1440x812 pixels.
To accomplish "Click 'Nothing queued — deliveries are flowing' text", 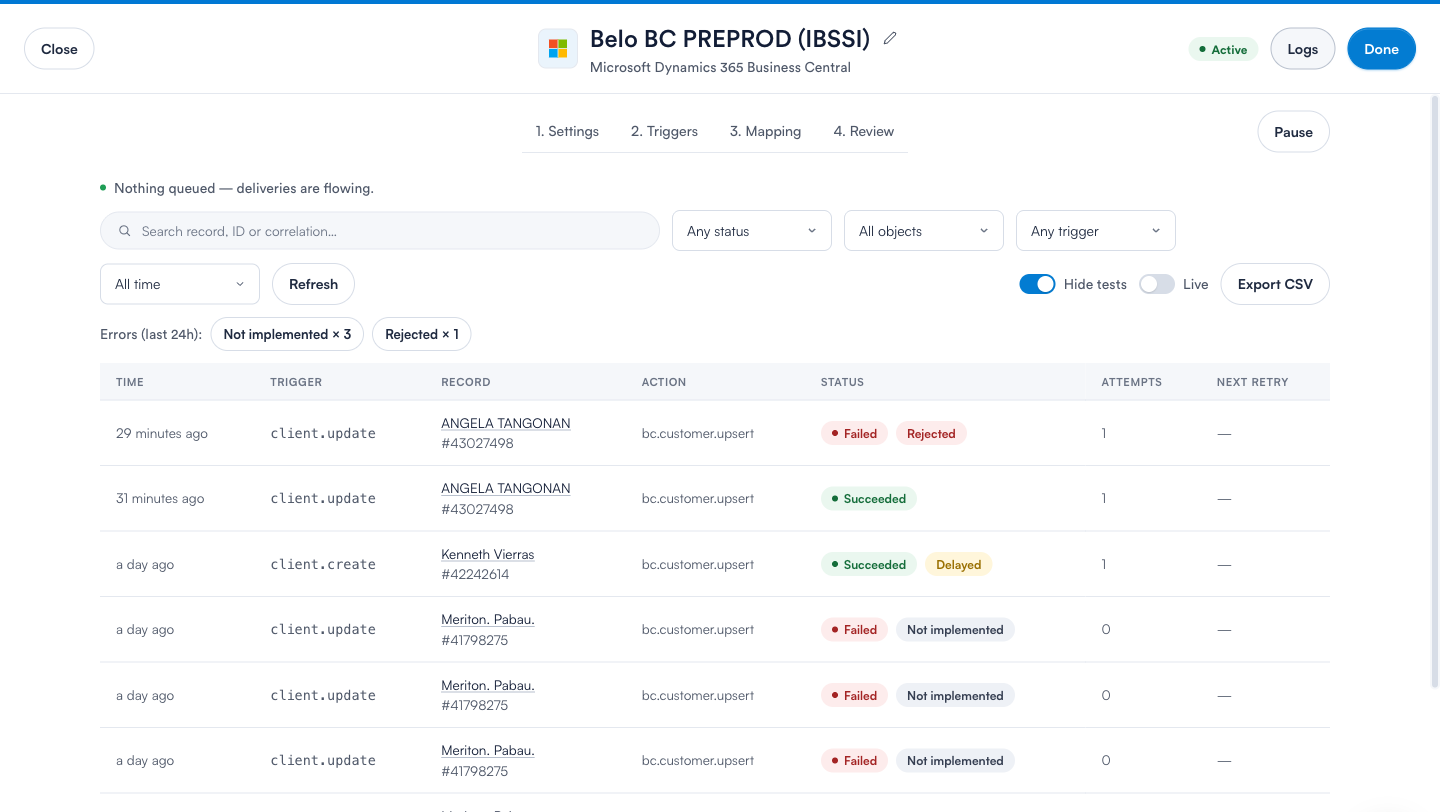I will coord(244,188).
